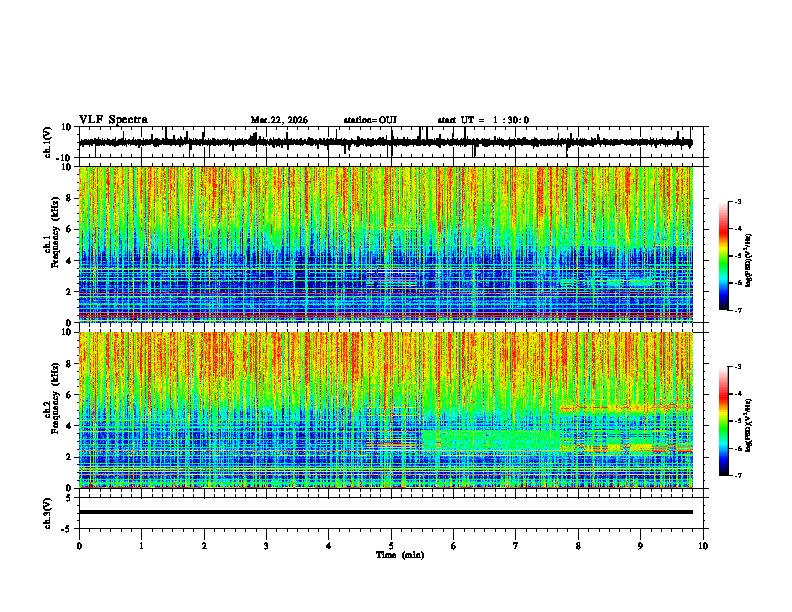
Task: Click time axis tick label "0"
Action: (79, 546)
